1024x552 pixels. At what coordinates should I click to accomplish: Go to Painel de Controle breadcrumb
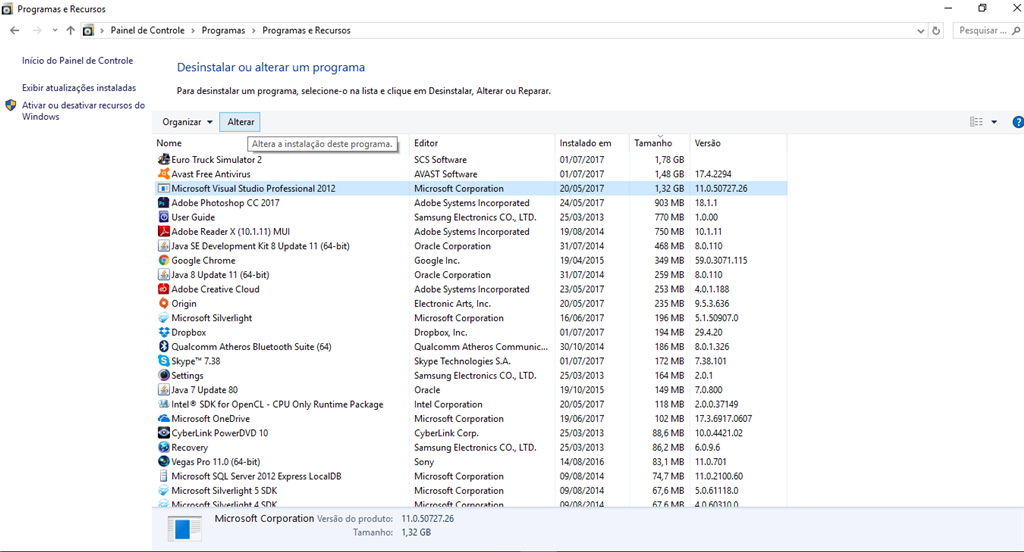tap(148, 30)
